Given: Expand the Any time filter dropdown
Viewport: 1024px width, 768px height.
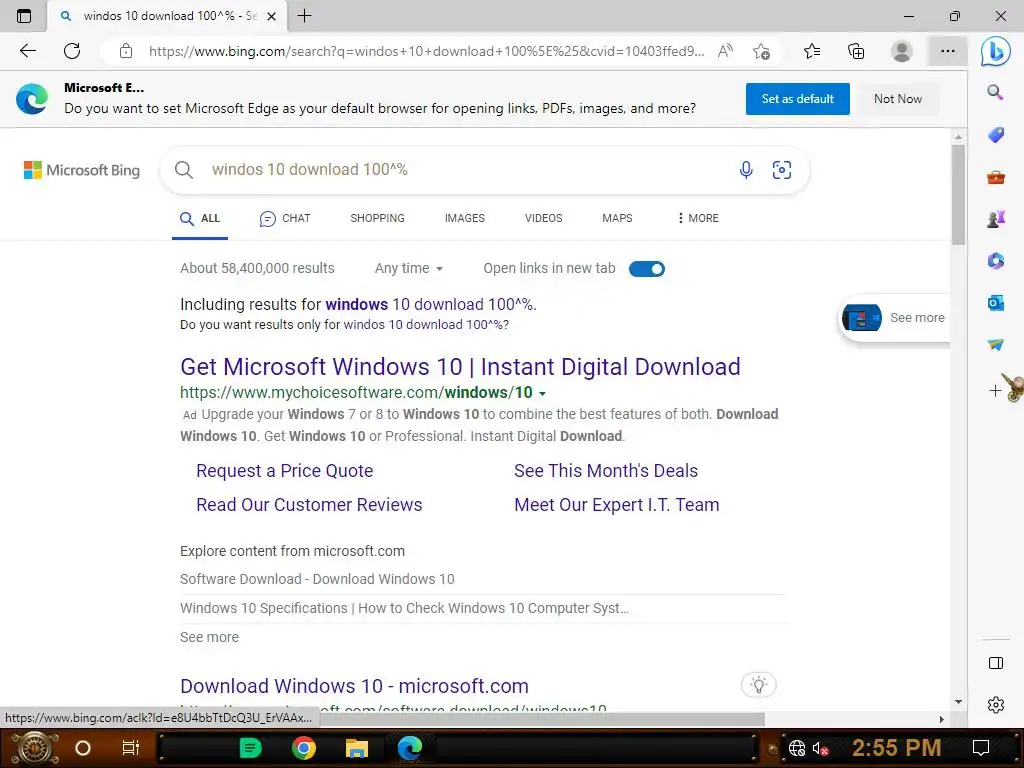Looking at the screenshot, I should coord(409,268).
